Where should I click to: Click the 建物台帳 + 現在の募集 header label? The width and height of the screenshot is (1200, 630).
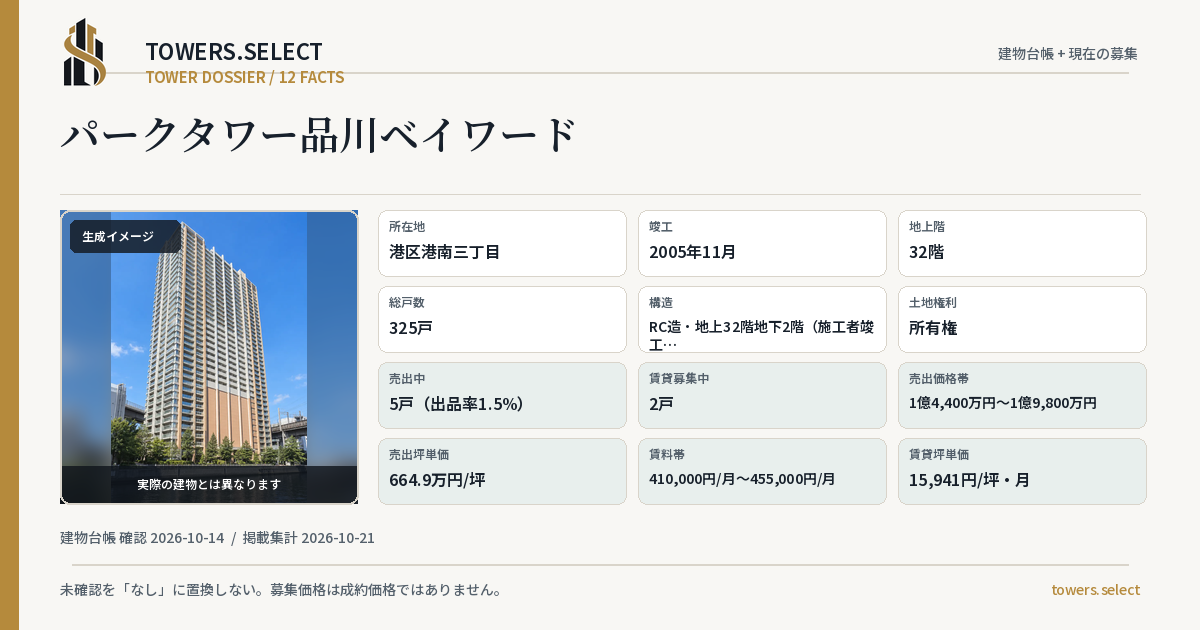[x=1068, y=53]
